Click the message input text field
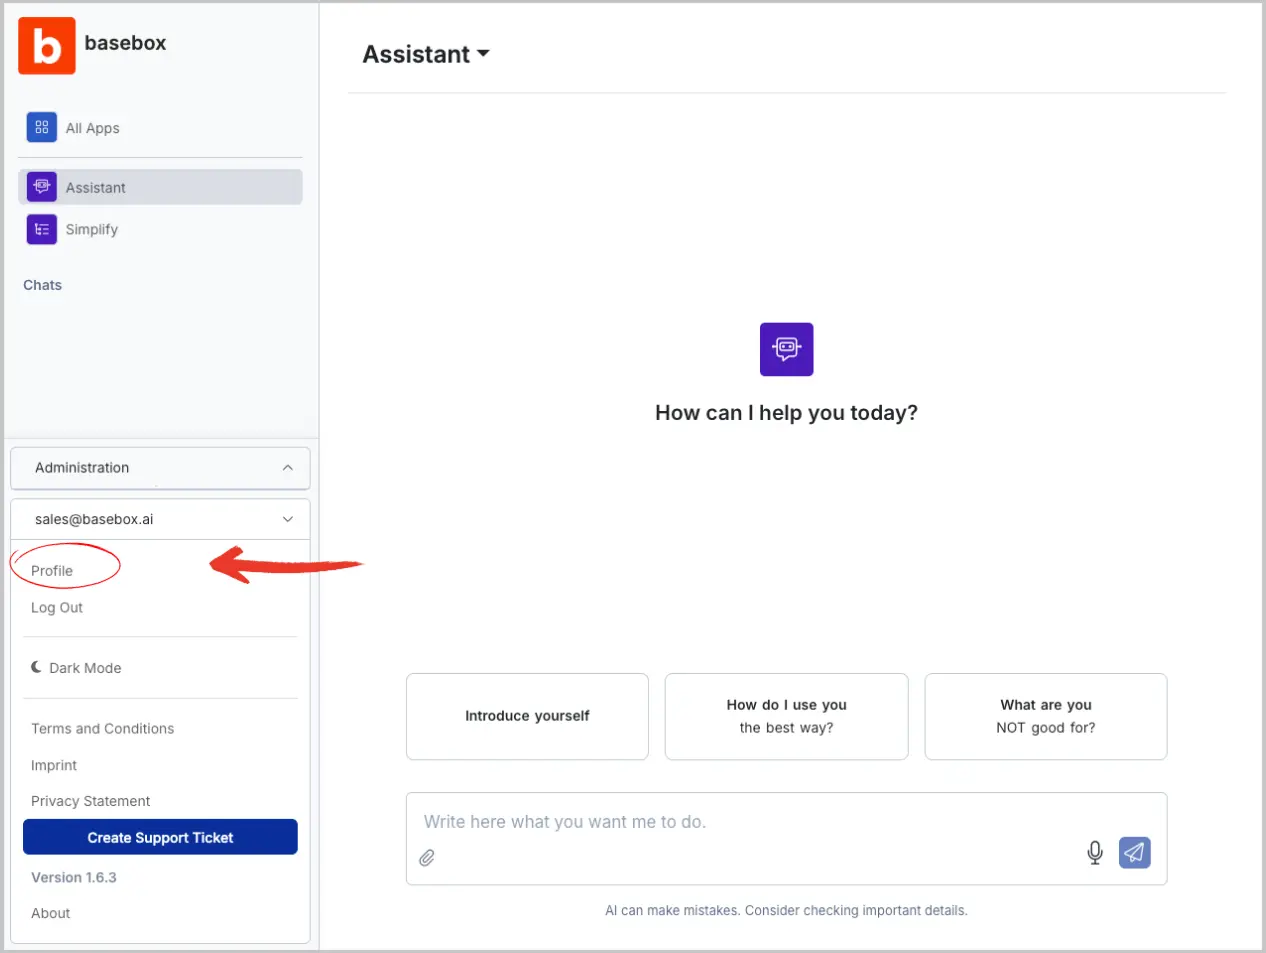The width and height of the screenshot is (1266, 953). [740, 822]
